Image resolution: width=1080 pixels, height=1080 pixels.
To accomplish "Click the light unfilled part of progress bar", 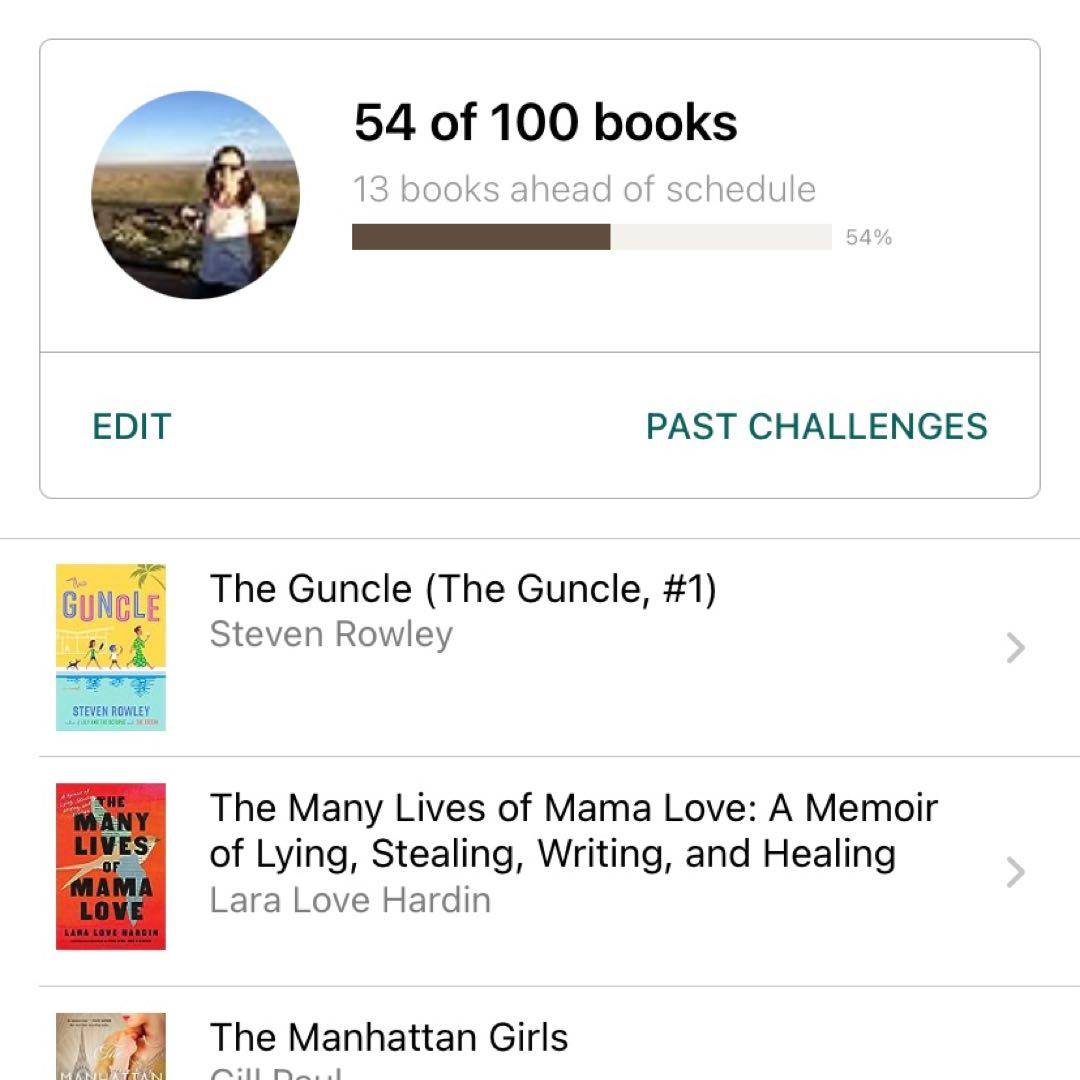I will [x=720, y=237].
